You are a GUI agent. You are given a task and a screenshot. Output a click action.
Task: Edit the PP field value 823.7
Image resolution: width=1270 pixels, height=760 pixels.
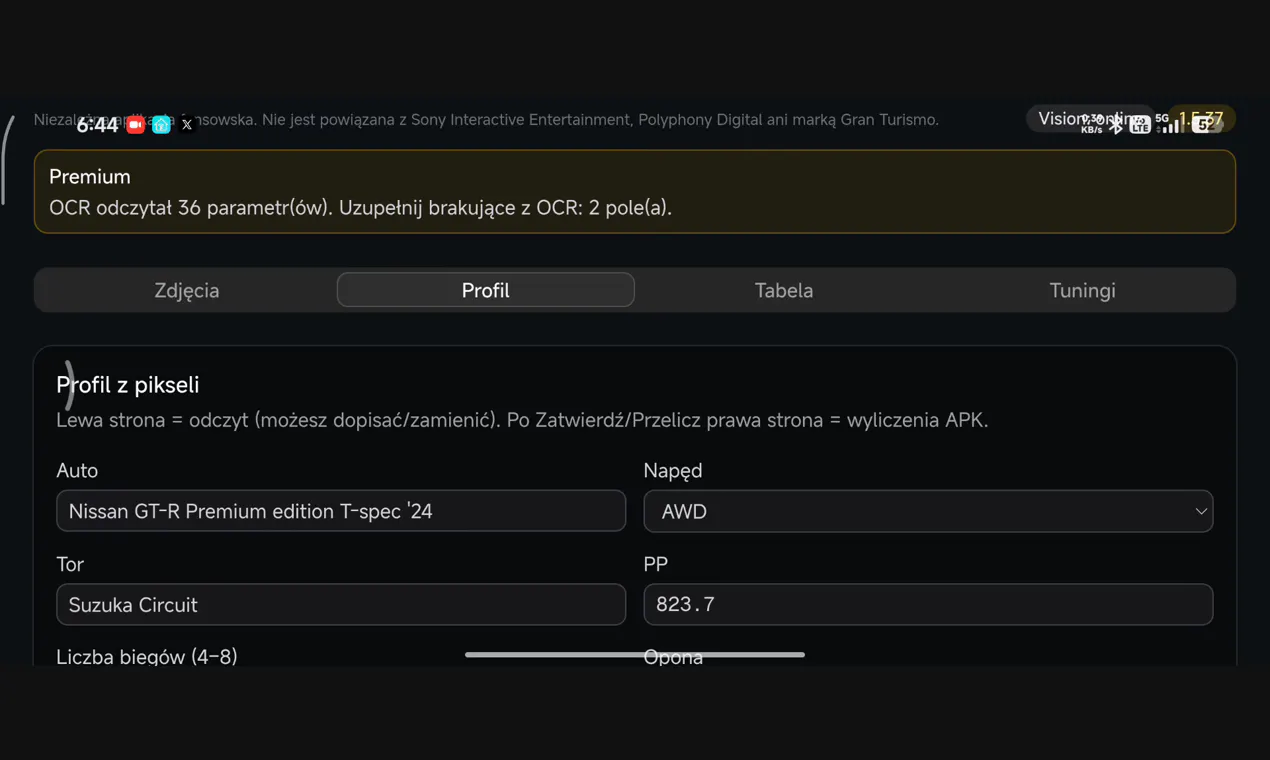[928, 605]
